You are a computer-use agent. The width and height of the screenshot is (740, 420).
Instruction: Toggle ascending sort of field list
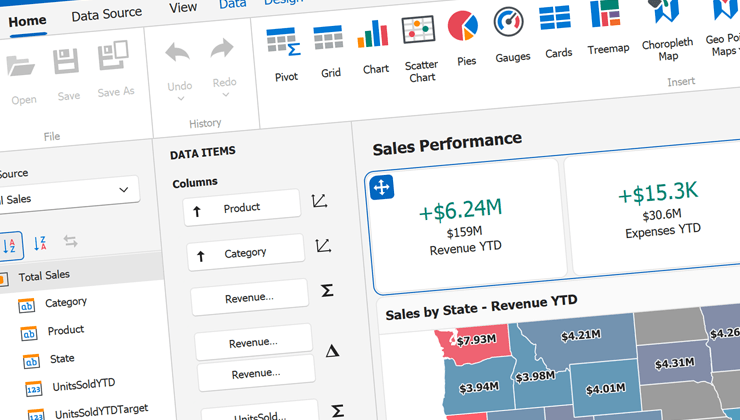pyautogui.click(x=9, y=243)
